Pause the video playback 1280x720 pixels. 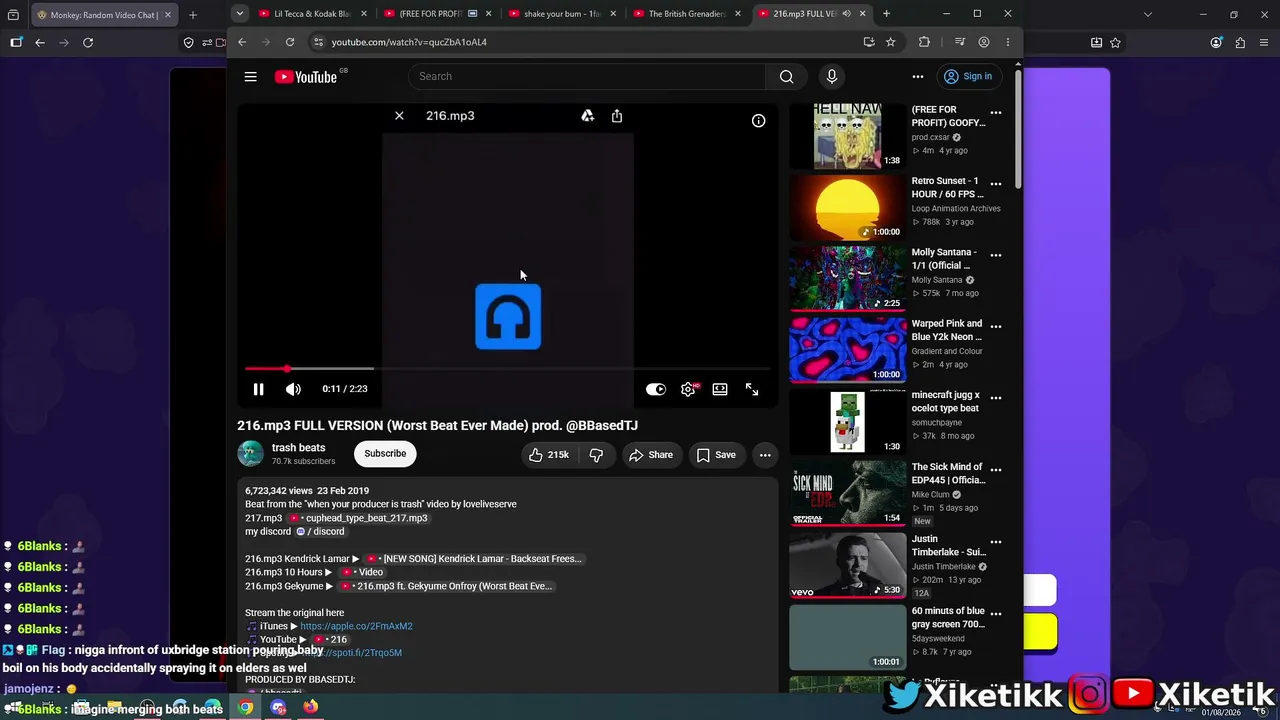click(x=258, y=389)
